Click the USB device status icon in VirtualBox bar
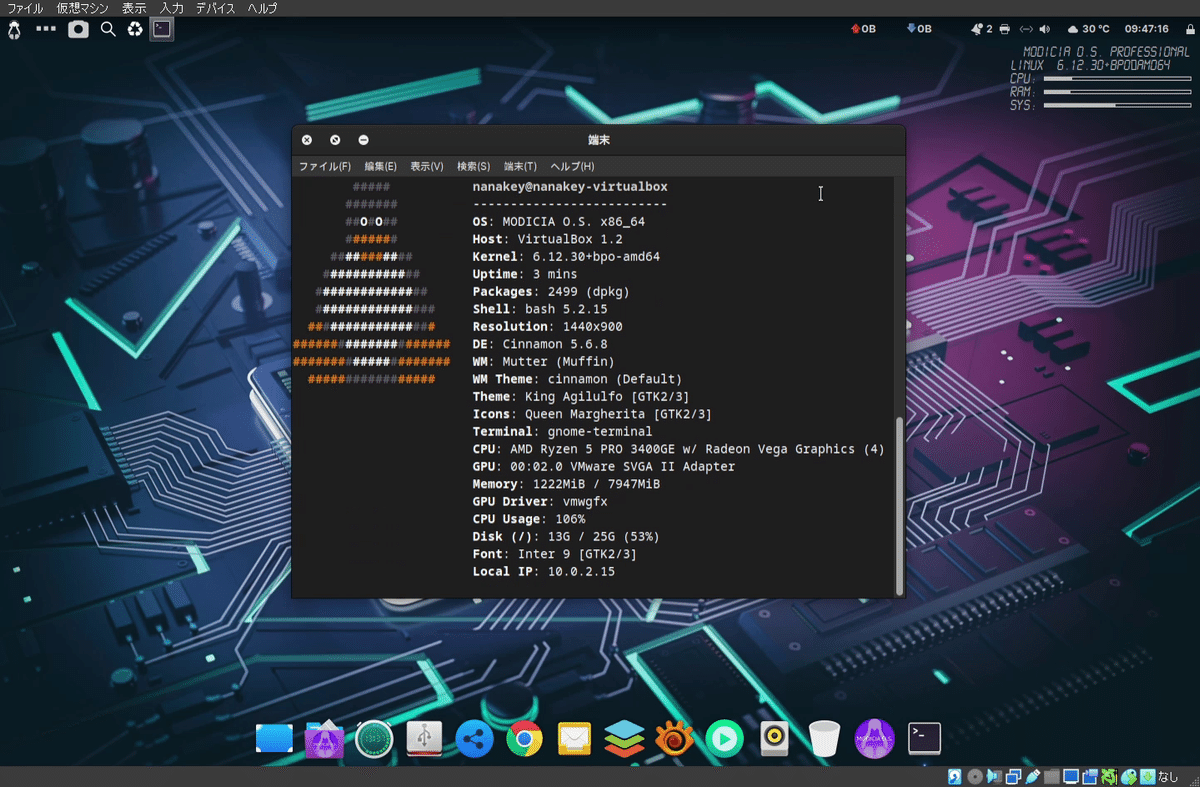This screenshot has height=787, width=1200. click(x=1032, y=776)
